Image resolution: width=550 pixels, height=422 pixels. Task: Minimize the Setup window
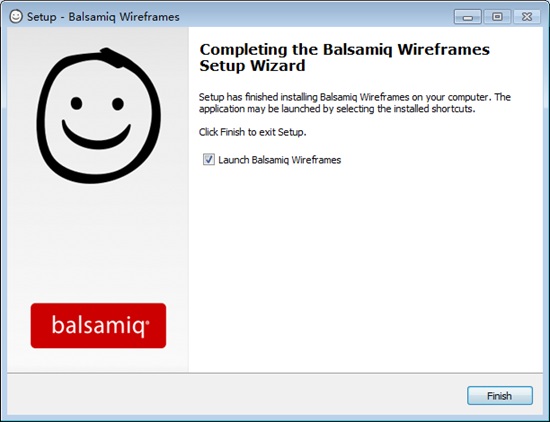[467, 17]
